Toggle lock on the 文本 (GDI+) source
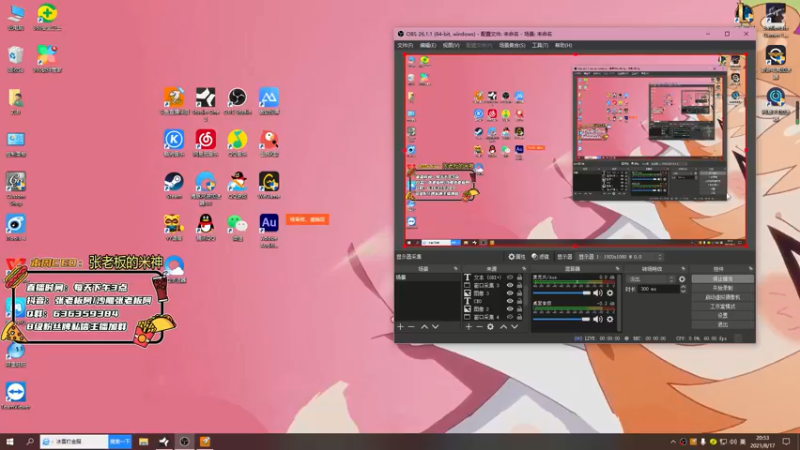This screenshot has height=450, width=800. pos(519,278)
